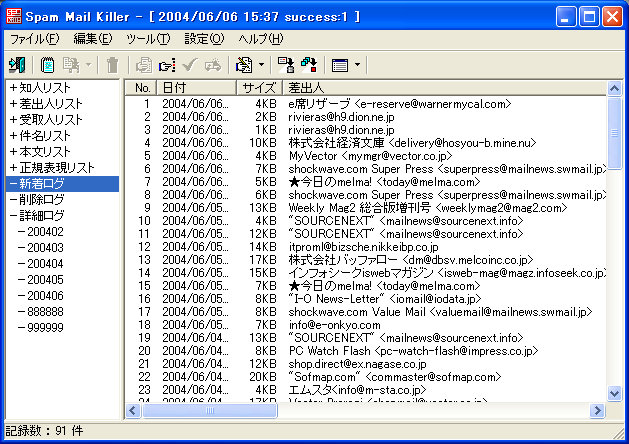Select the 200404 log entry in tree
This screenshot has width=629, height=444.
(45, 264)
